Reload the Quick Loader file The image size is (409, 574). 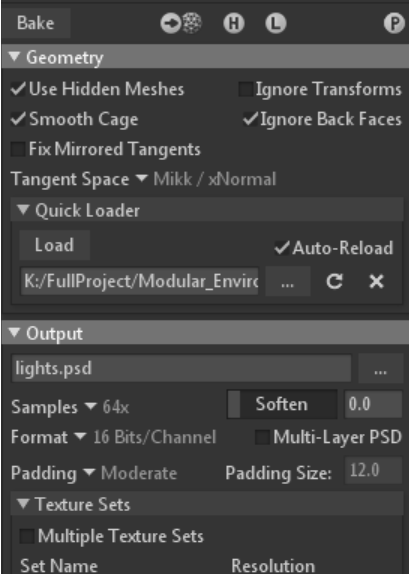(334, 282)
